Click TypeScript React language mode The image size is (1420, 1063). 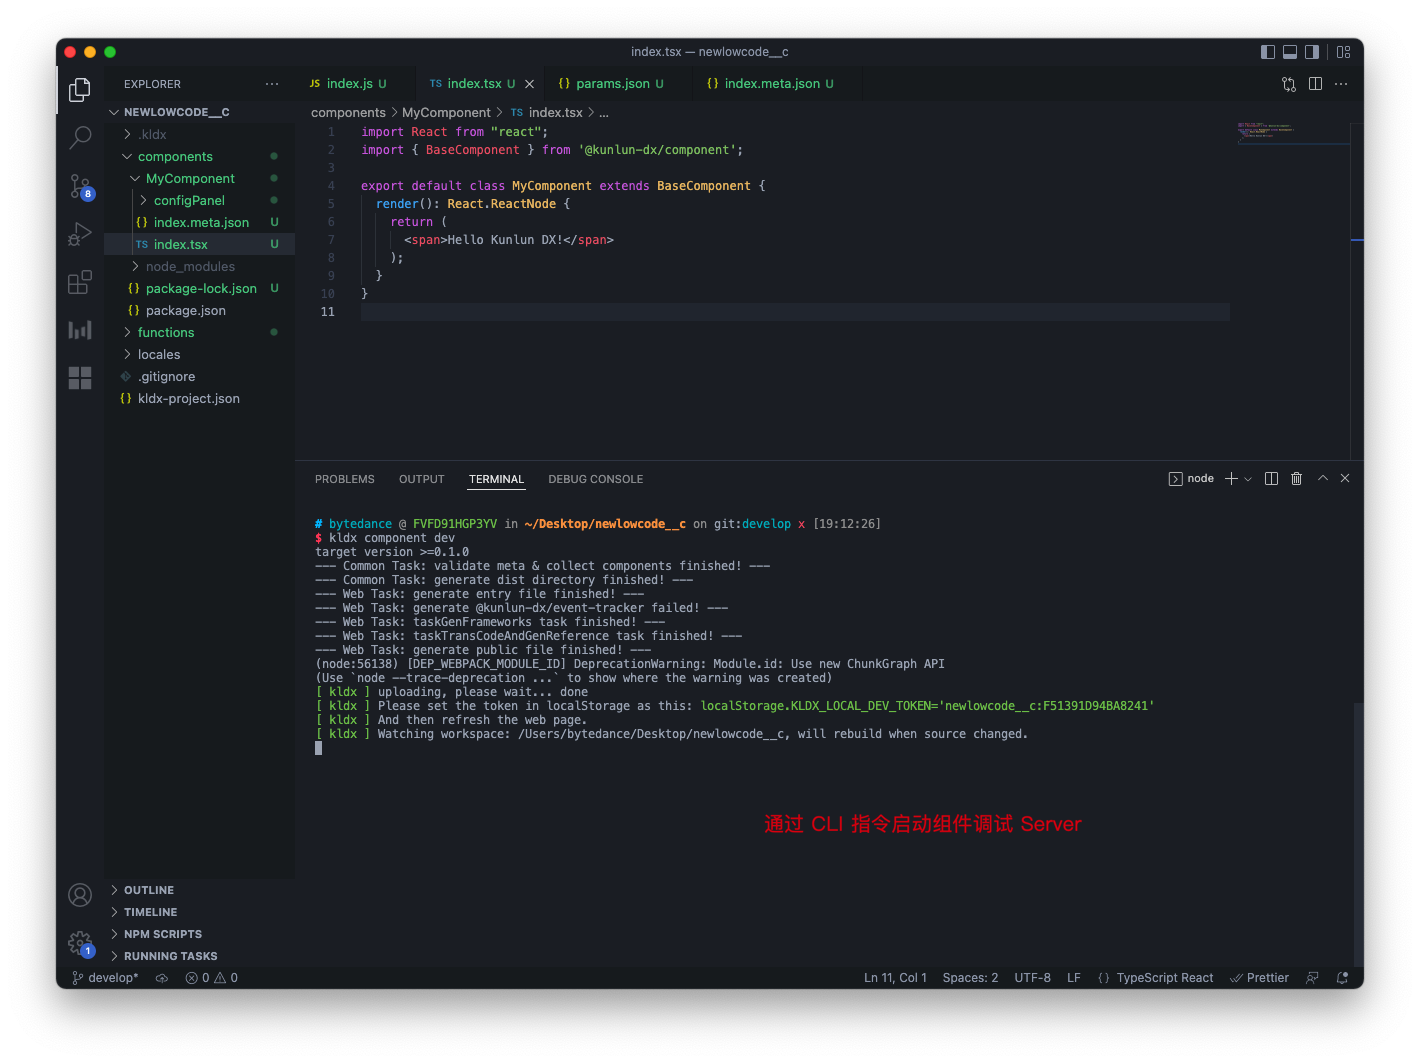[x=1156, y=978]
